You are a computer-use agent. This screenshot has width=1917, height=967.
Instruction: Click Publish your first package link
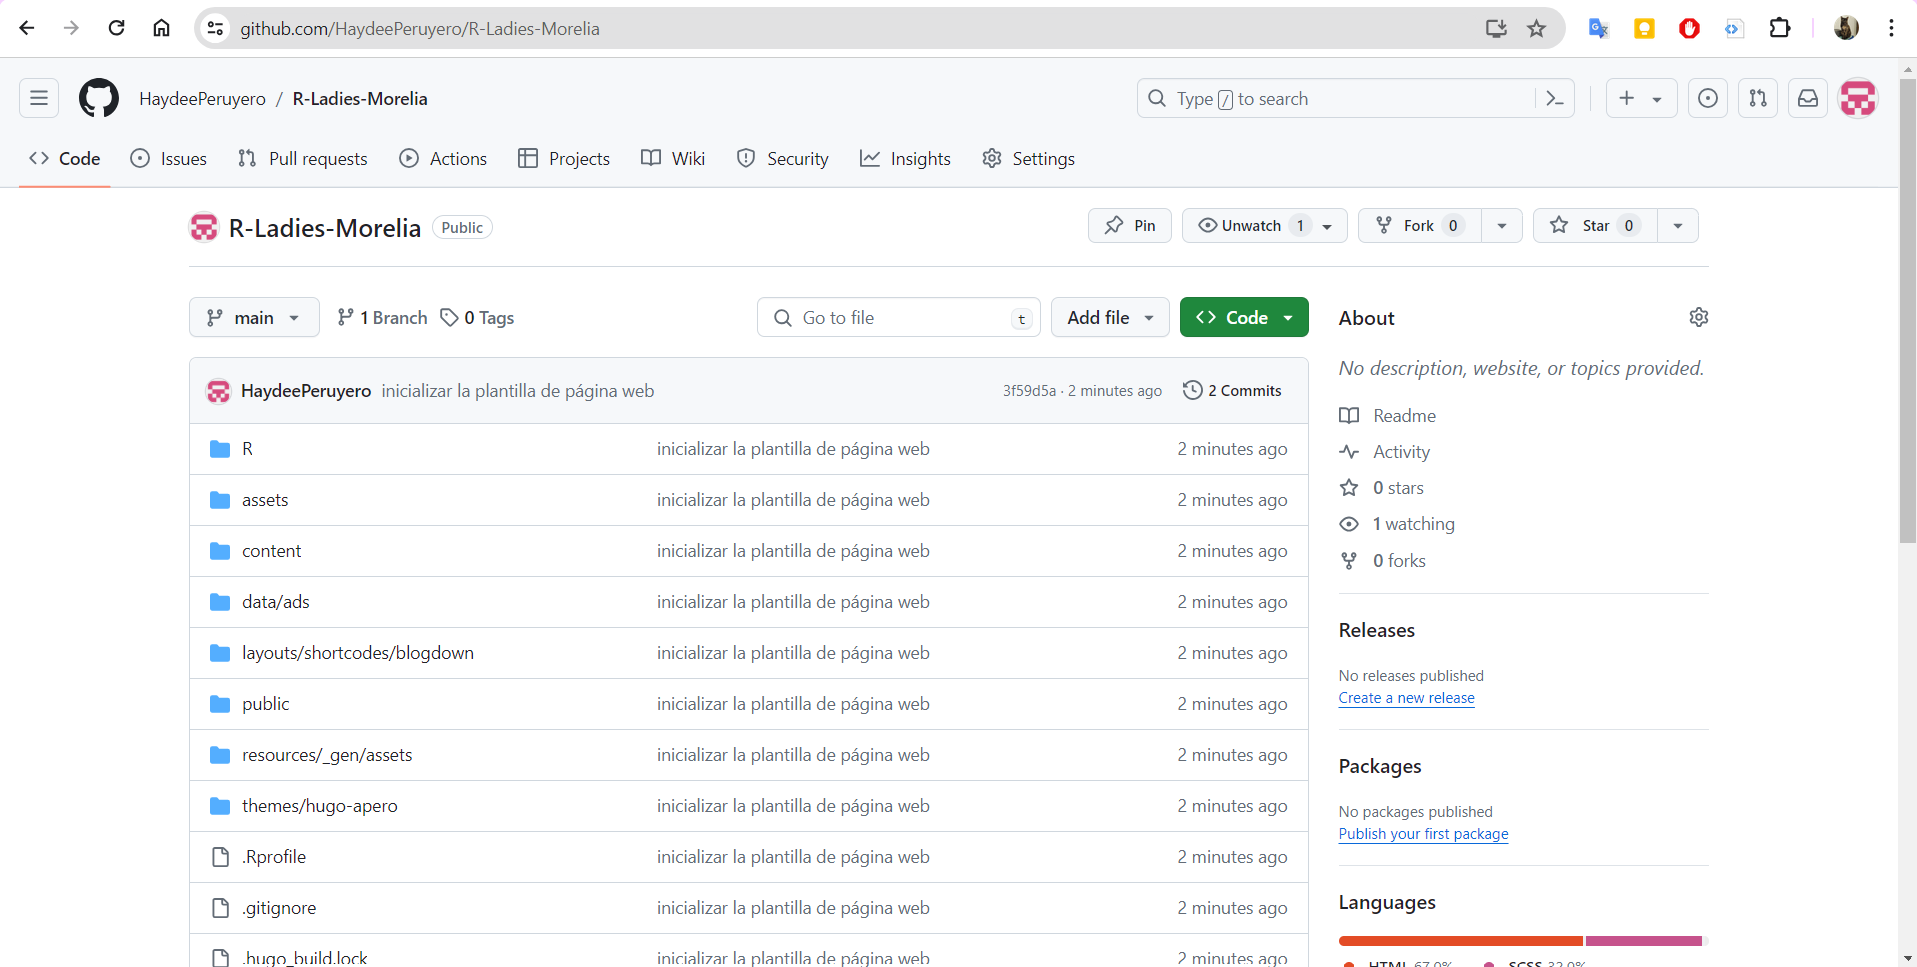1423,834
